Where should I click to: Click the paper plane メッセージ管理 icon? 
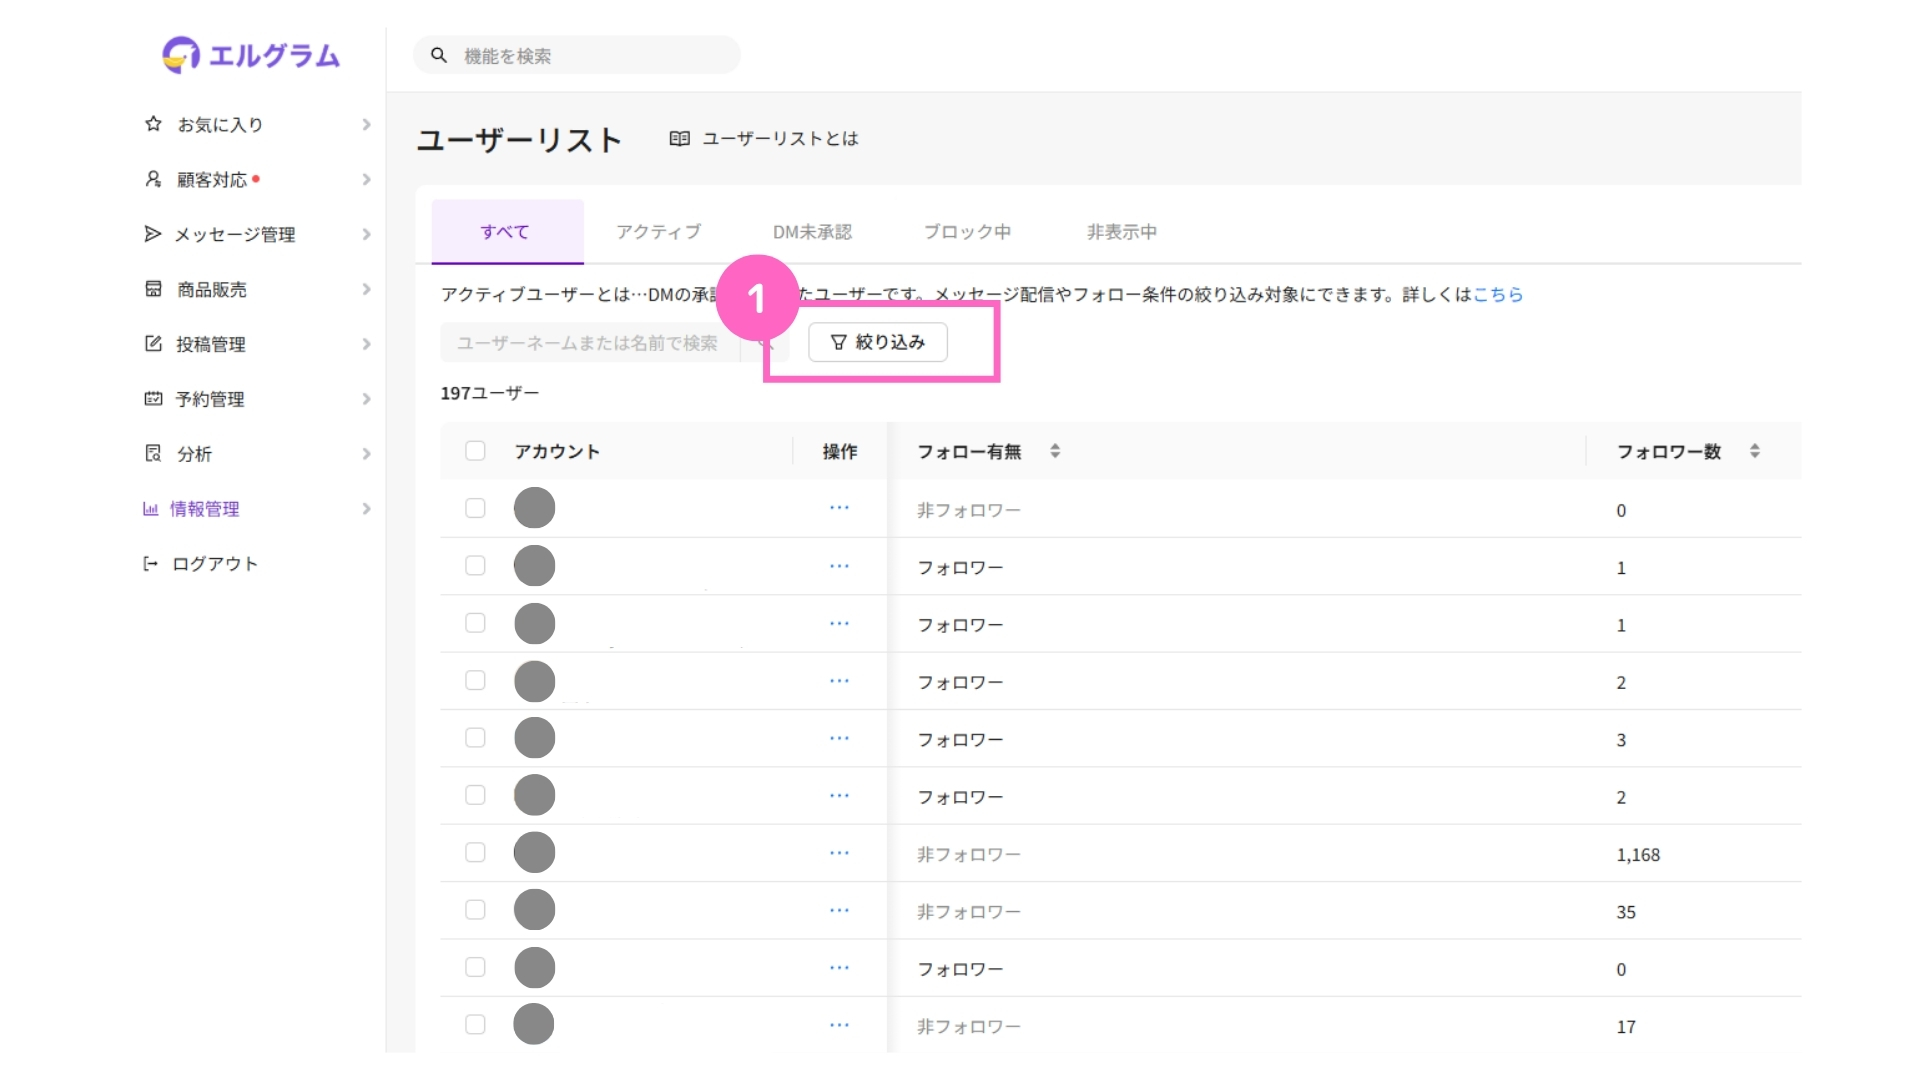(x=153, y=234)
